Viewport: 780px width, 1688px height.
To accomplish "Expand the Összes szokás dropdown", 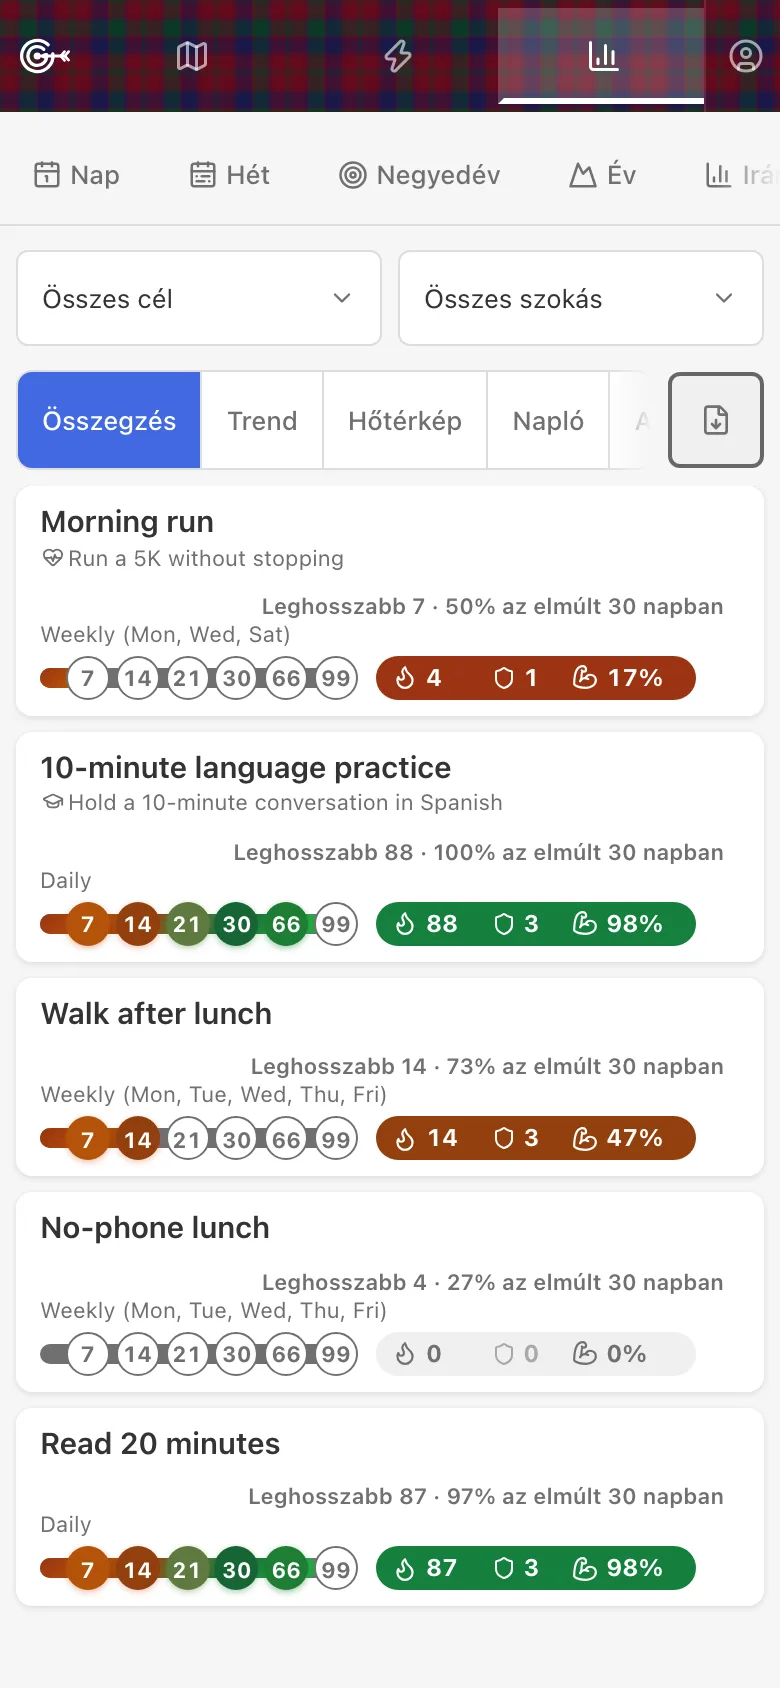I will coord(581,298).
